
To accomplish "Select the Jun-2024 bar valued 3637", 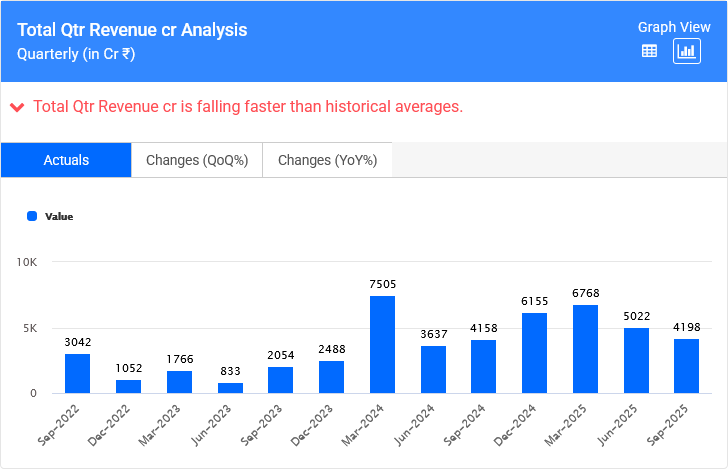I will (x=433, y=370).
